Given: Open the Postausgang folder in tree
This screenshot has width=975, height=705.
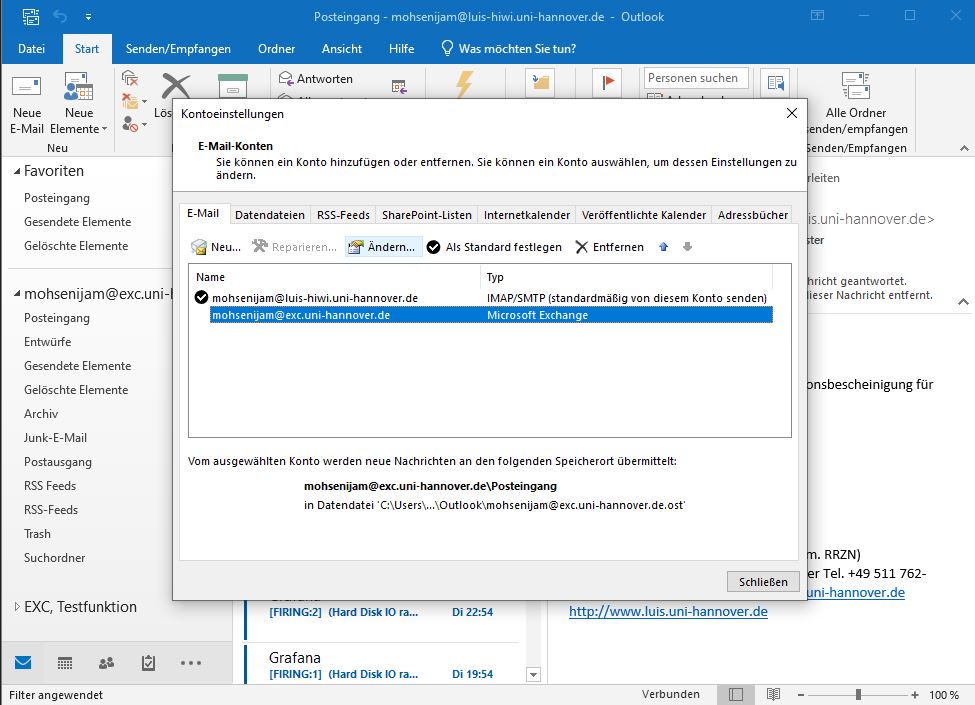Looking at the screenshot, I should 58,462.
